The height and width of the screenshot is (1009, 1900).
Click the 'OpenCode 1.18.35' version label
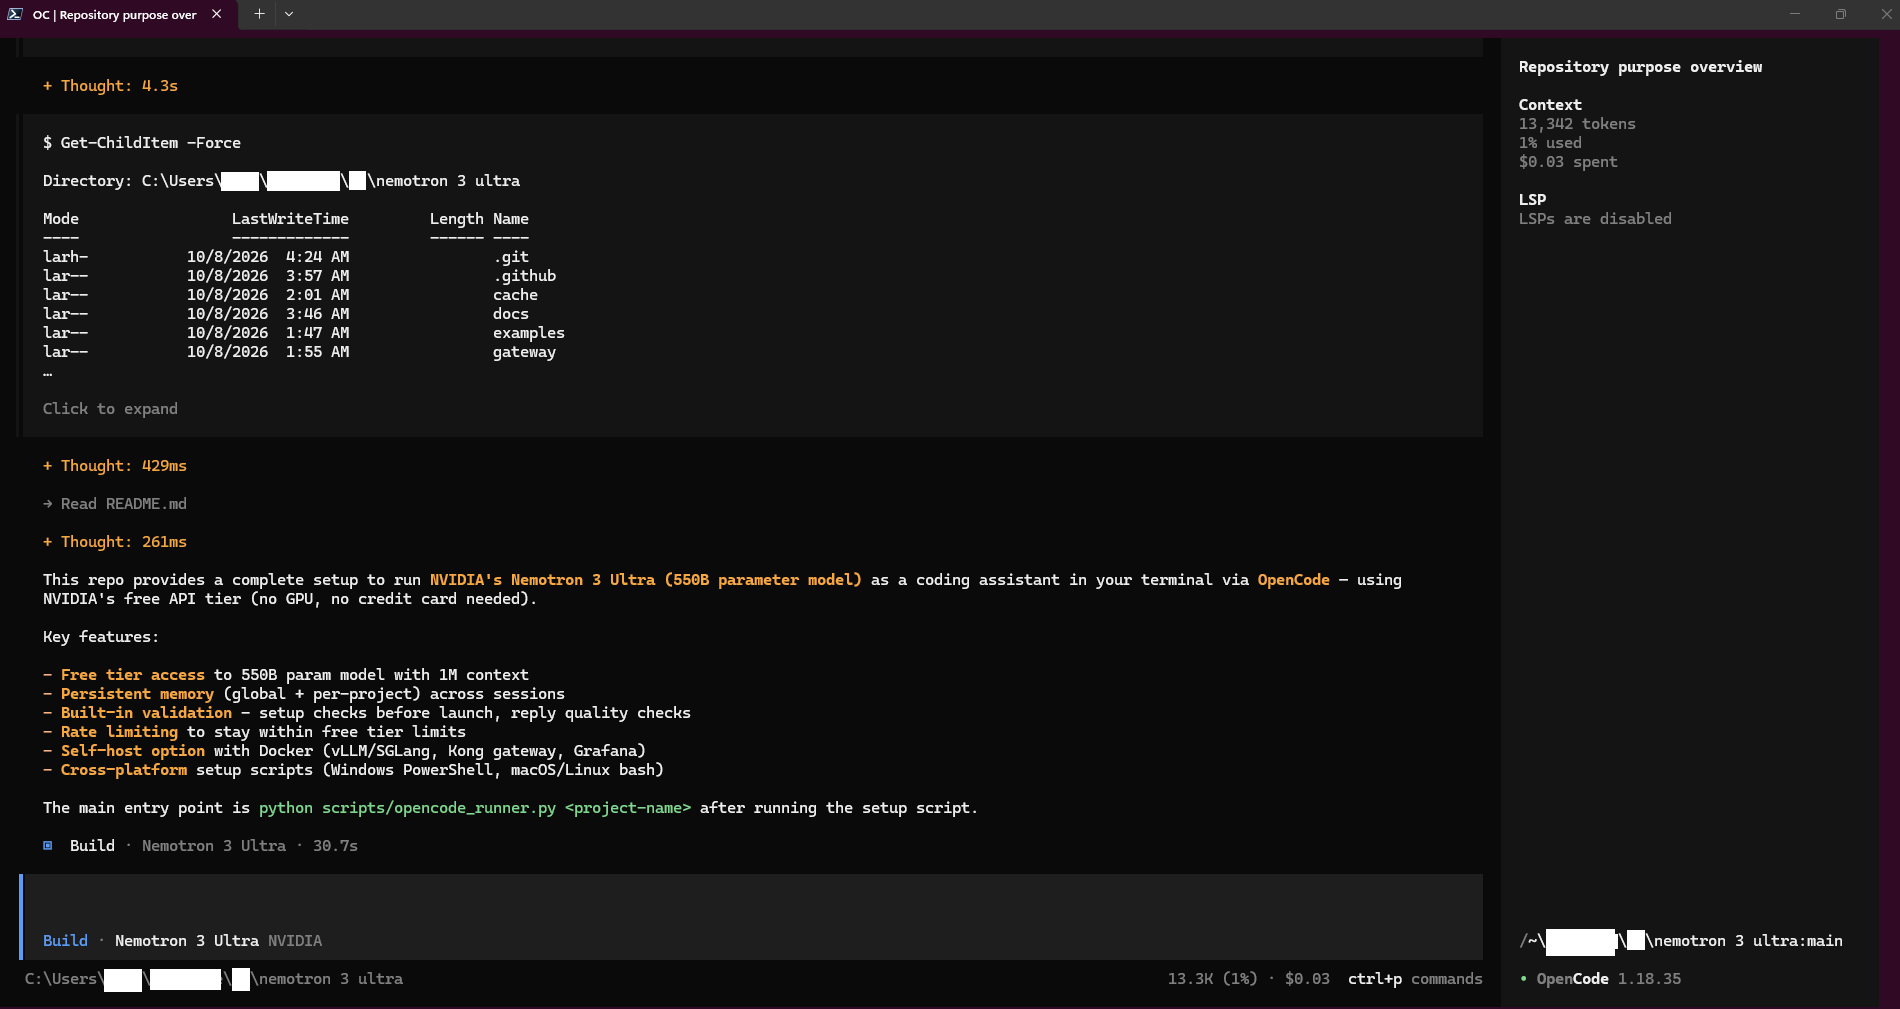(x=1609, y=979)
